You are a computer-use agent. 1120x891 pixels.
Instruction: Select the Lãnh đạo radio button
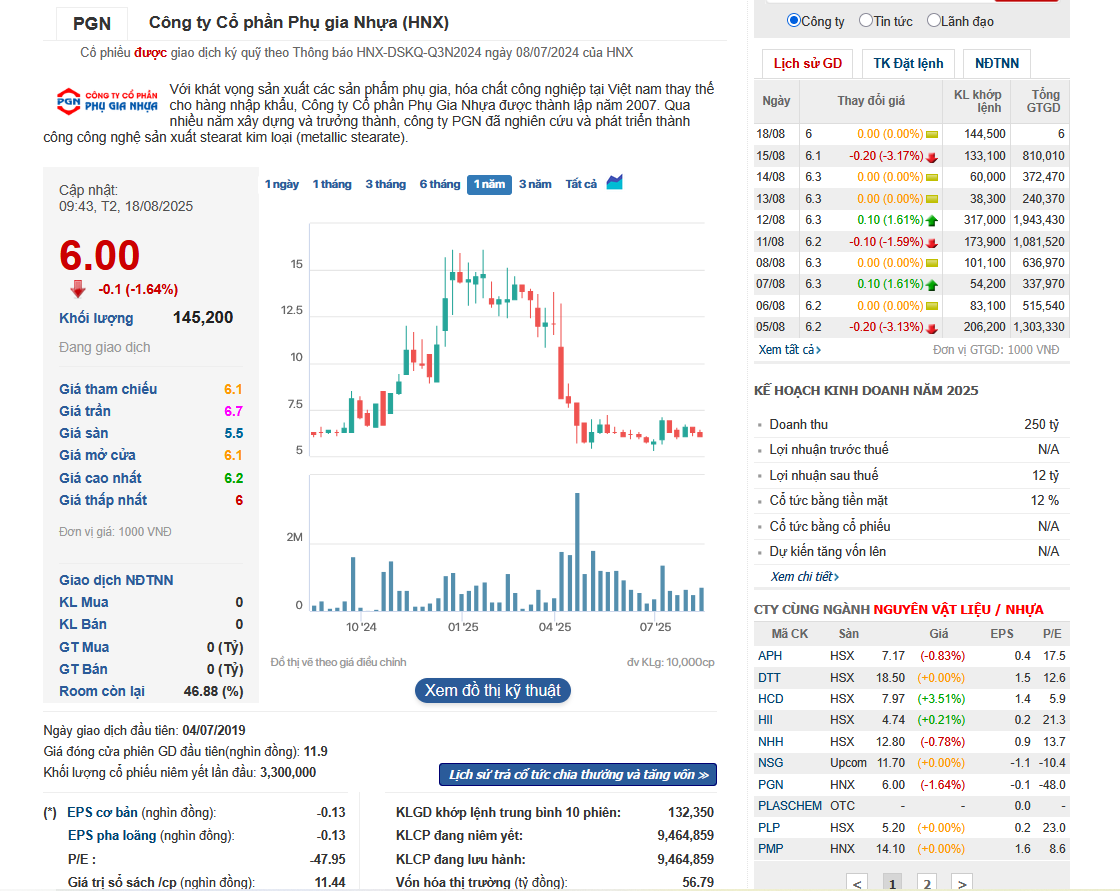(934, 21)
